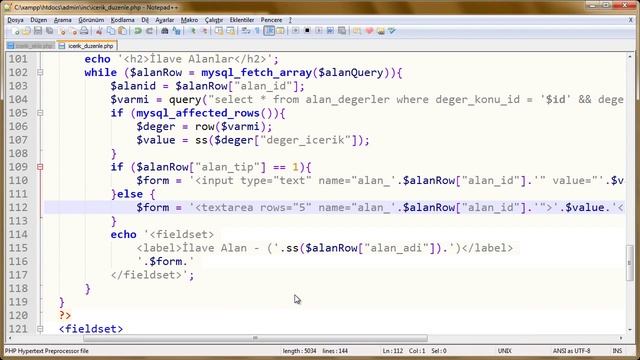The image size is (640, 360).
Task: Click the Close All documents icon
Action: (x=73, y=31)
